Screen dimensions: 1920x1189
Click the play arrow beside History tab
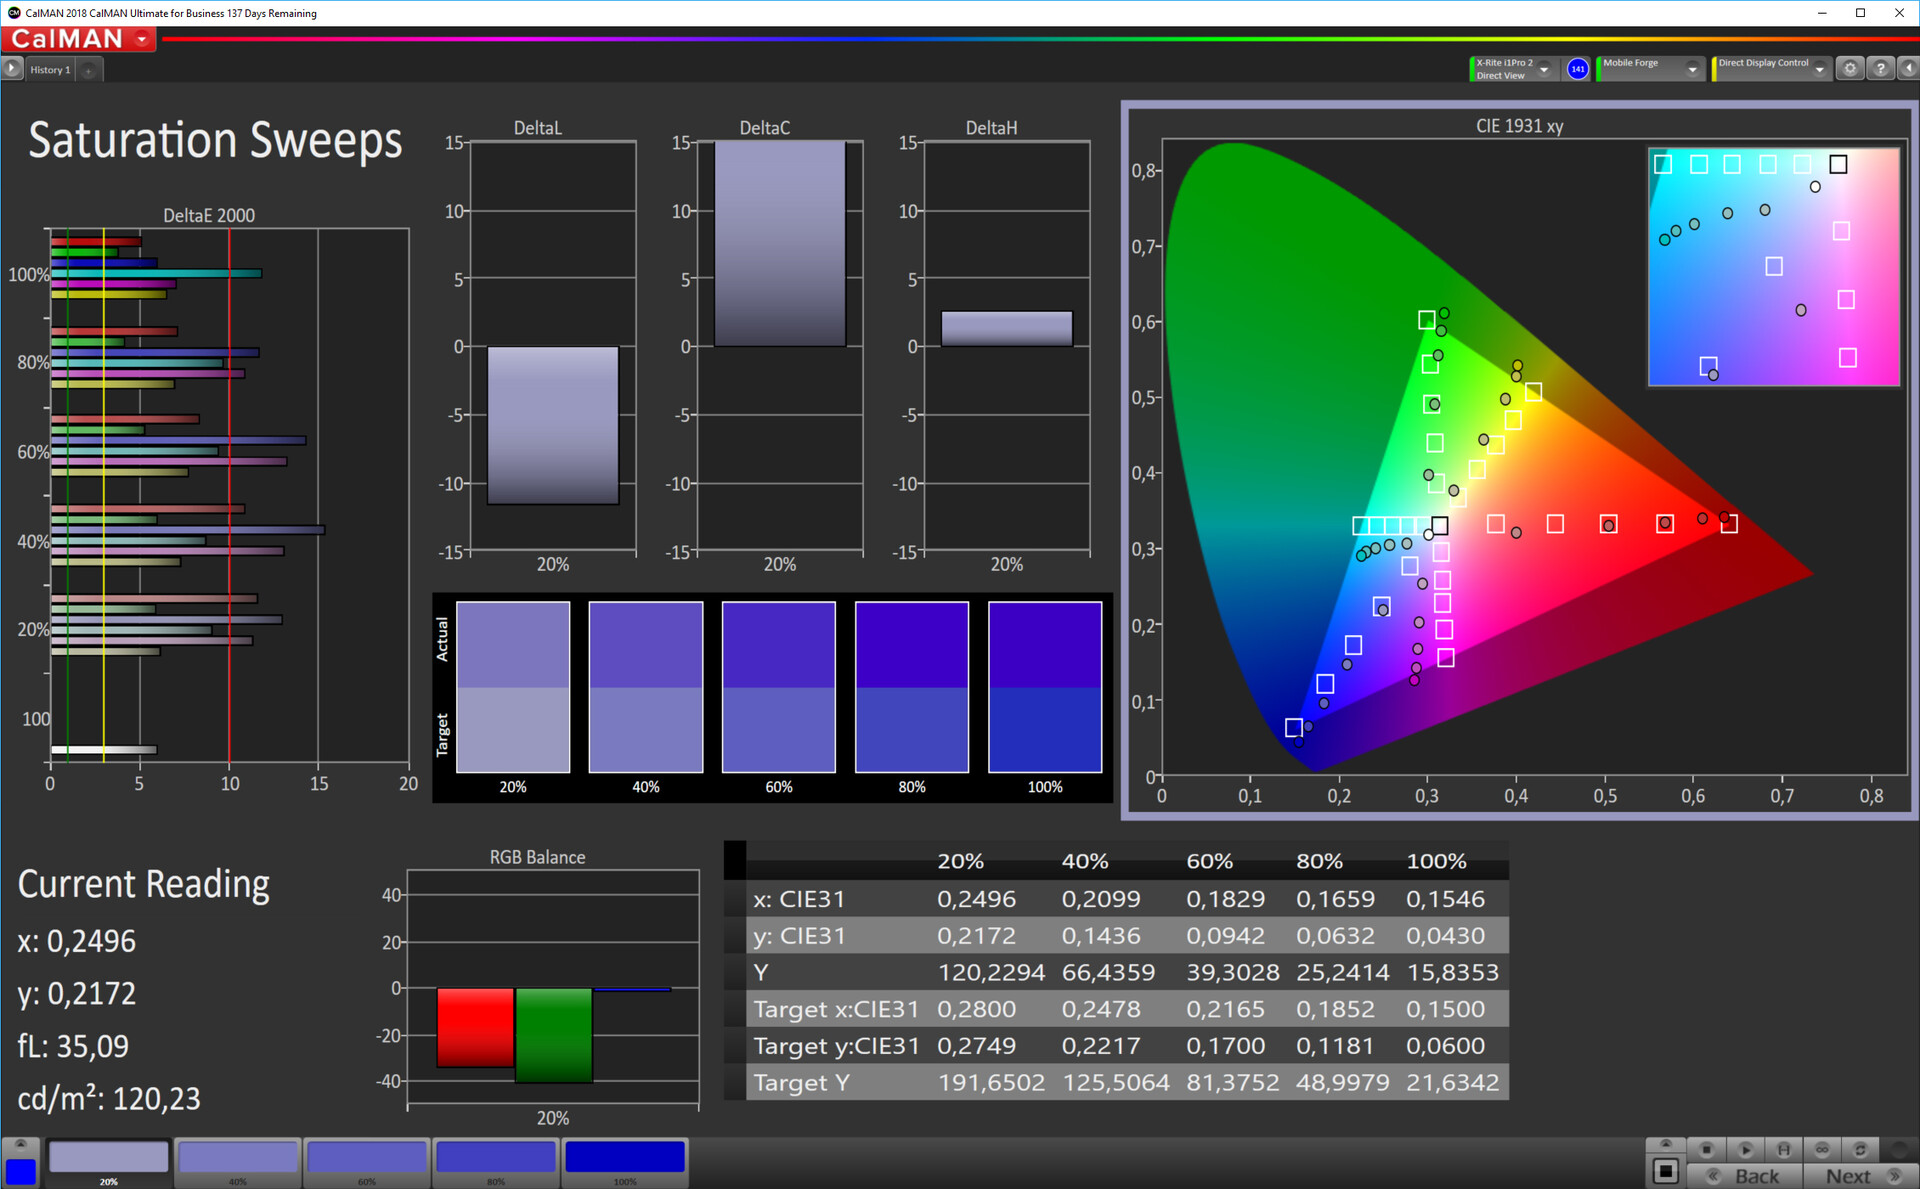coord(12,69)
